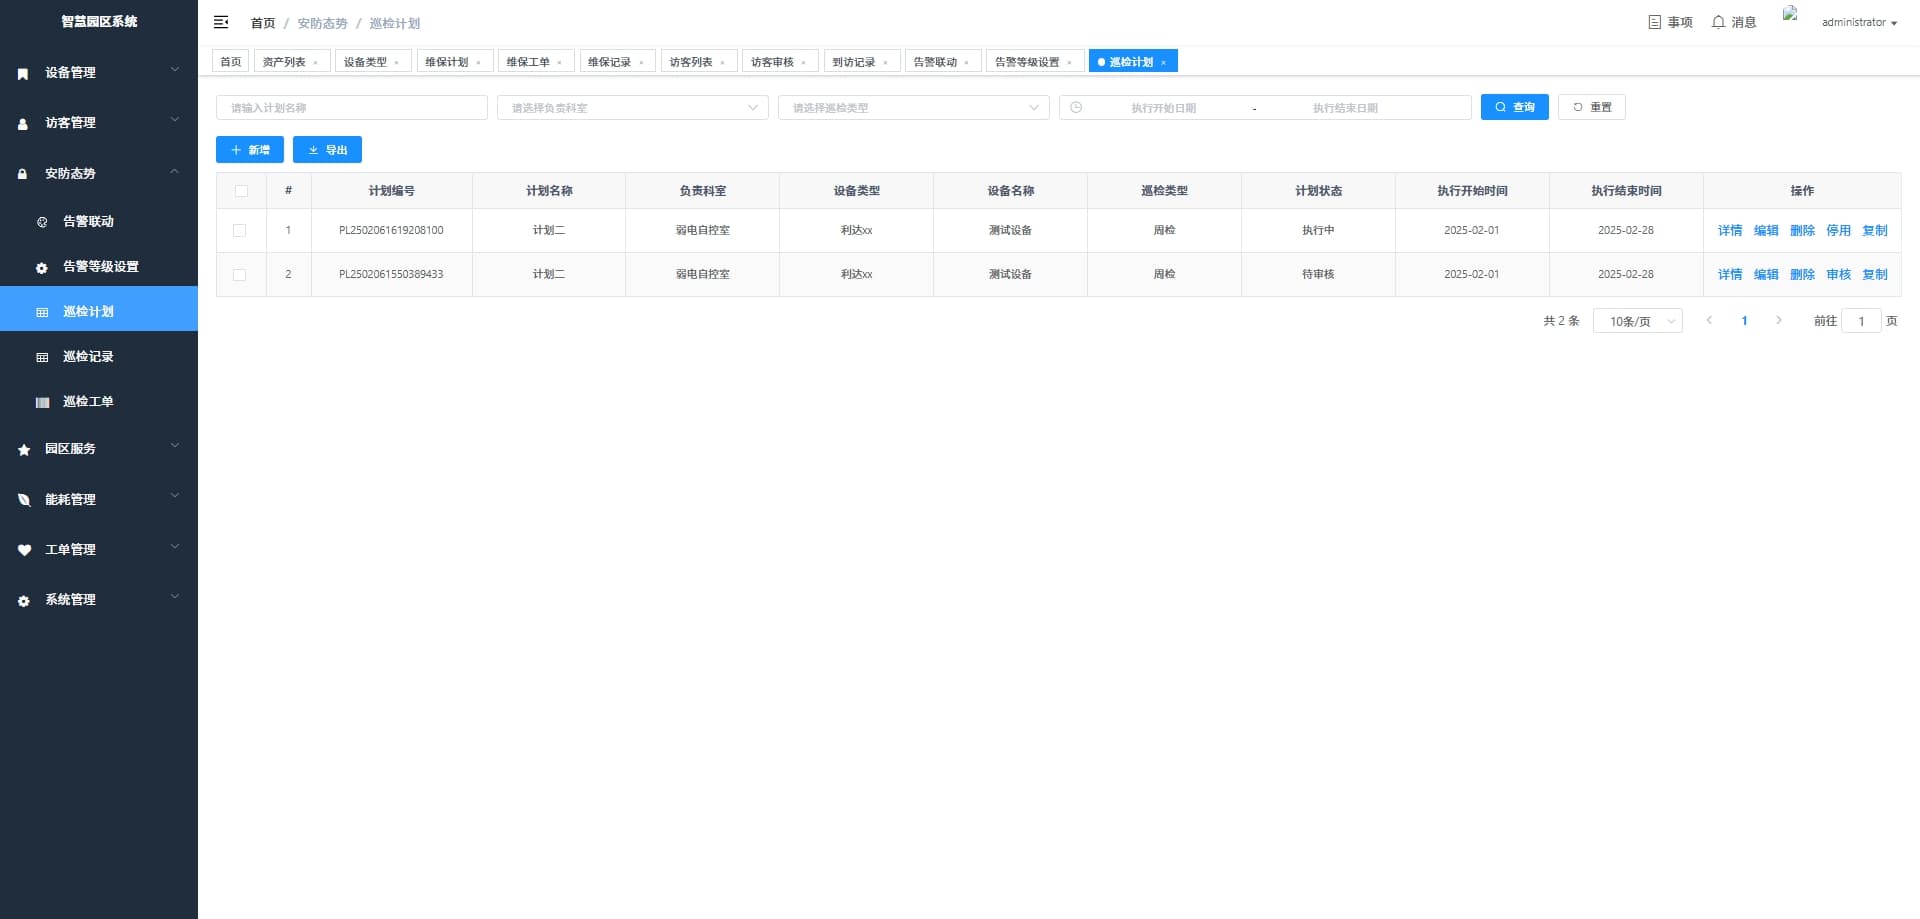Click the 执行结束日期 date field
Viewport: 1920px width, 919px height.
[1345, 107]
